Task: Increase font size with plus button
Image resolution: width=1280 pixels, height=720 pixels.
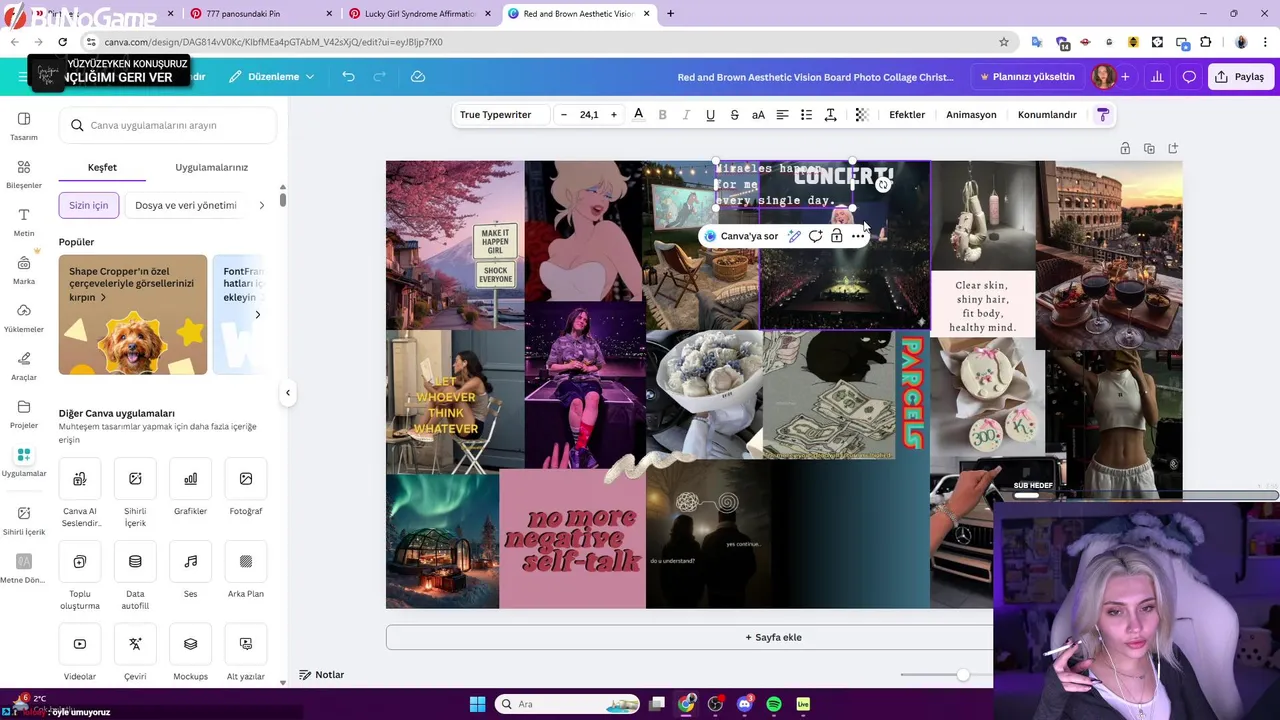Action: tap(614, 114)
